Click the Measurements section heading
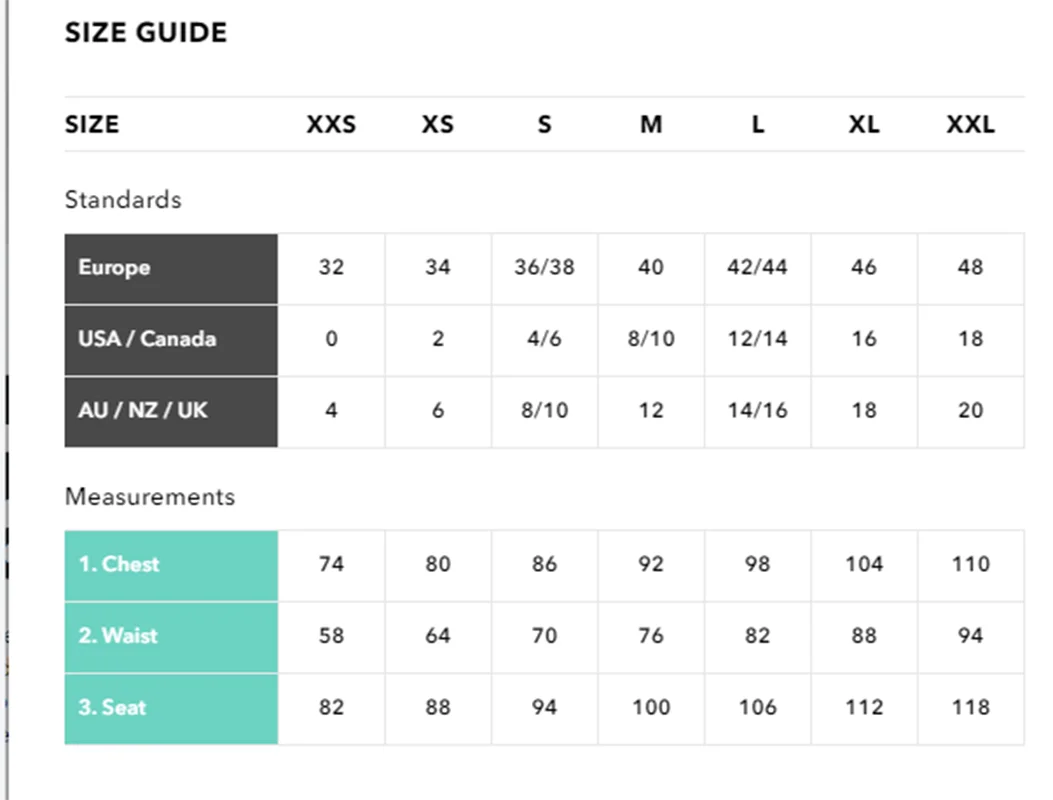Screen dimensions: 1053x800 [150, 497]
